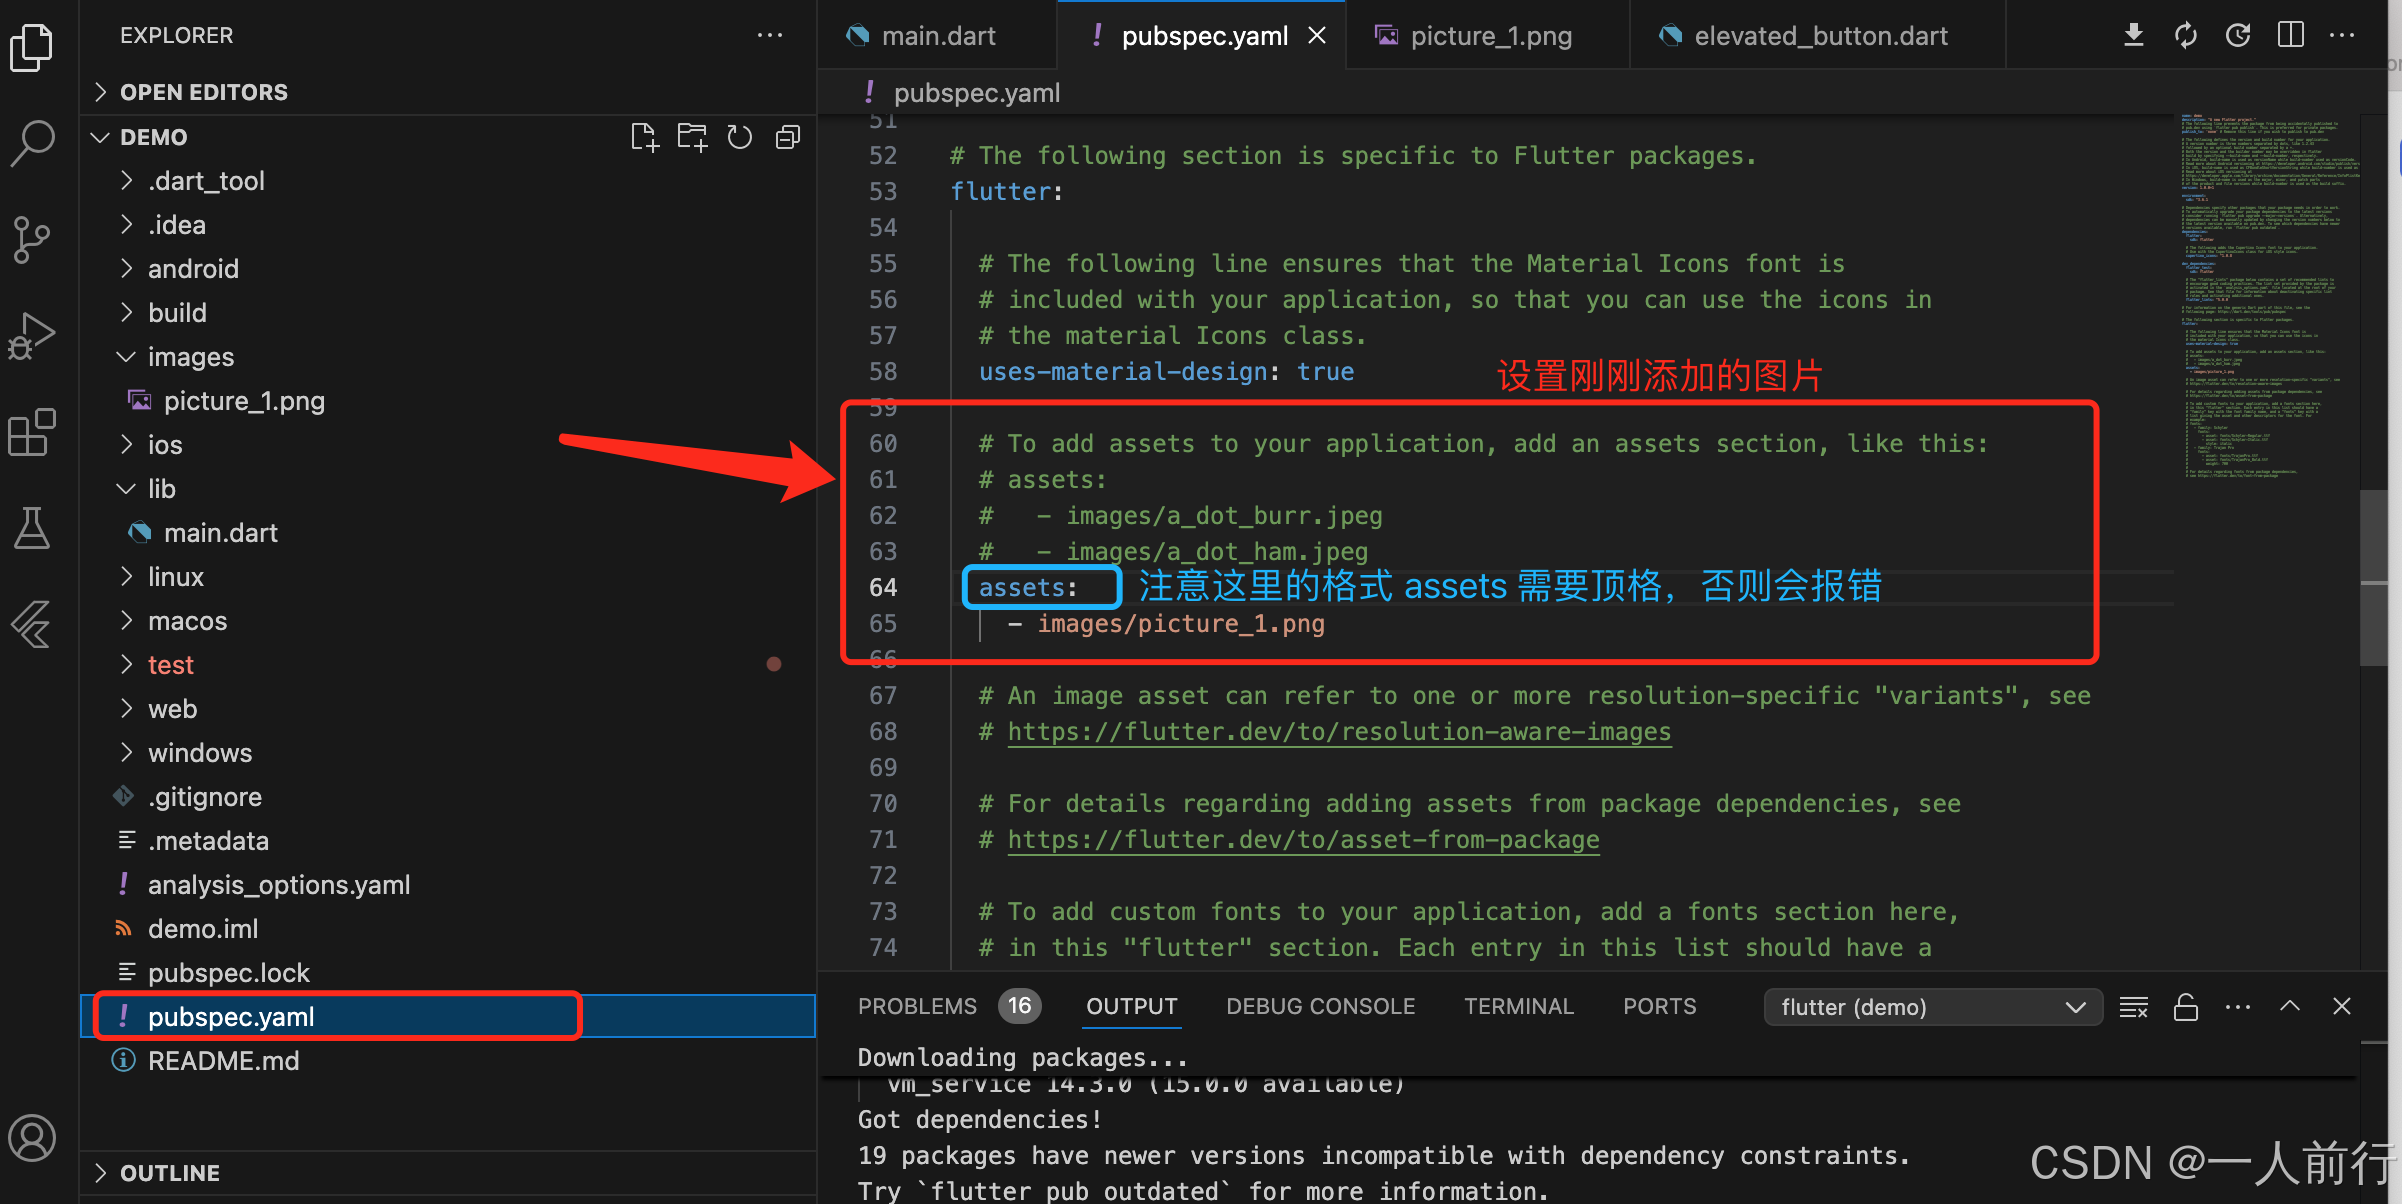Screen dimensions: 2402x1204
Task: Open Explorer more actions ellipsis
Action: [770, 35]
